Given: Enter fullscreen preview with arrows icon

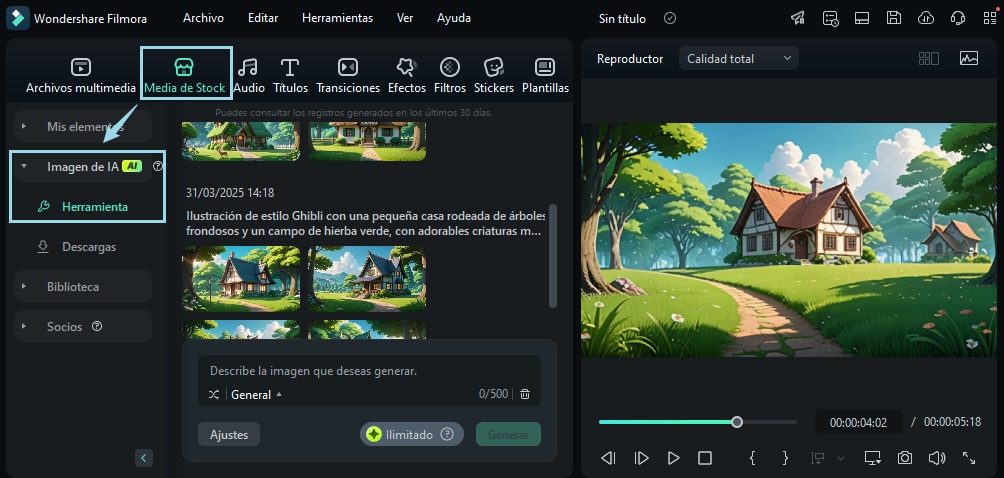Looking at the screenshot, I should [969, 458].
